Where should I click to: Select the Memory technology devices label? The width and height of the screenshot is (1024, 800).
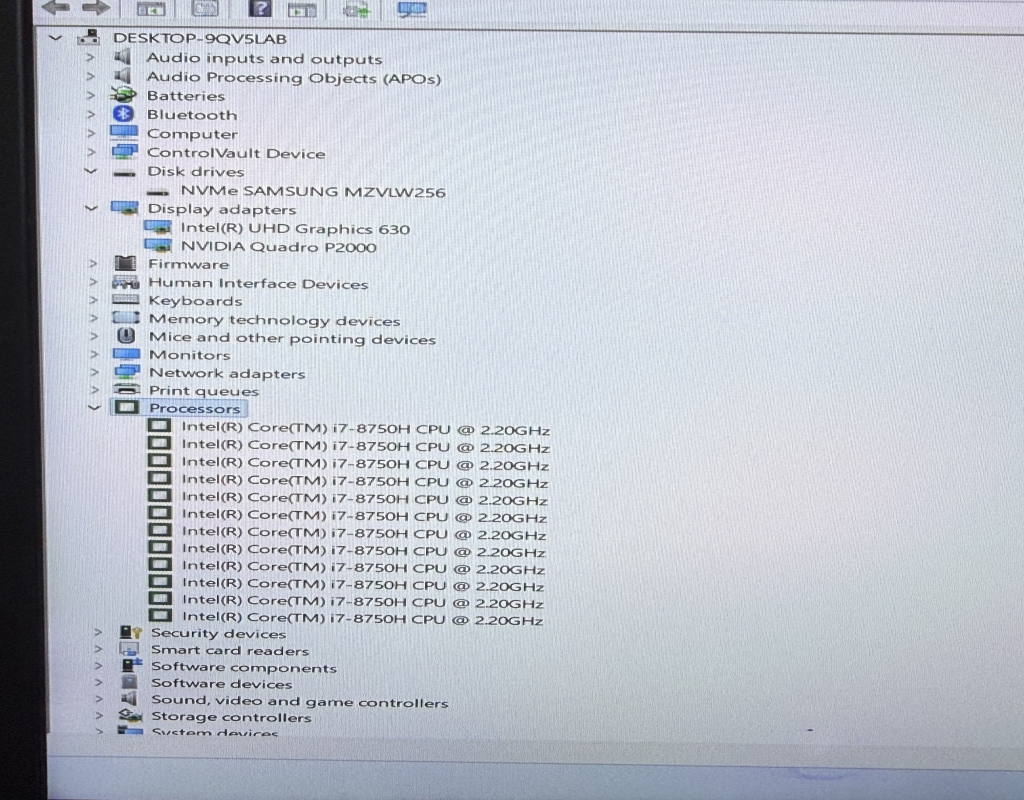(274, 320)
